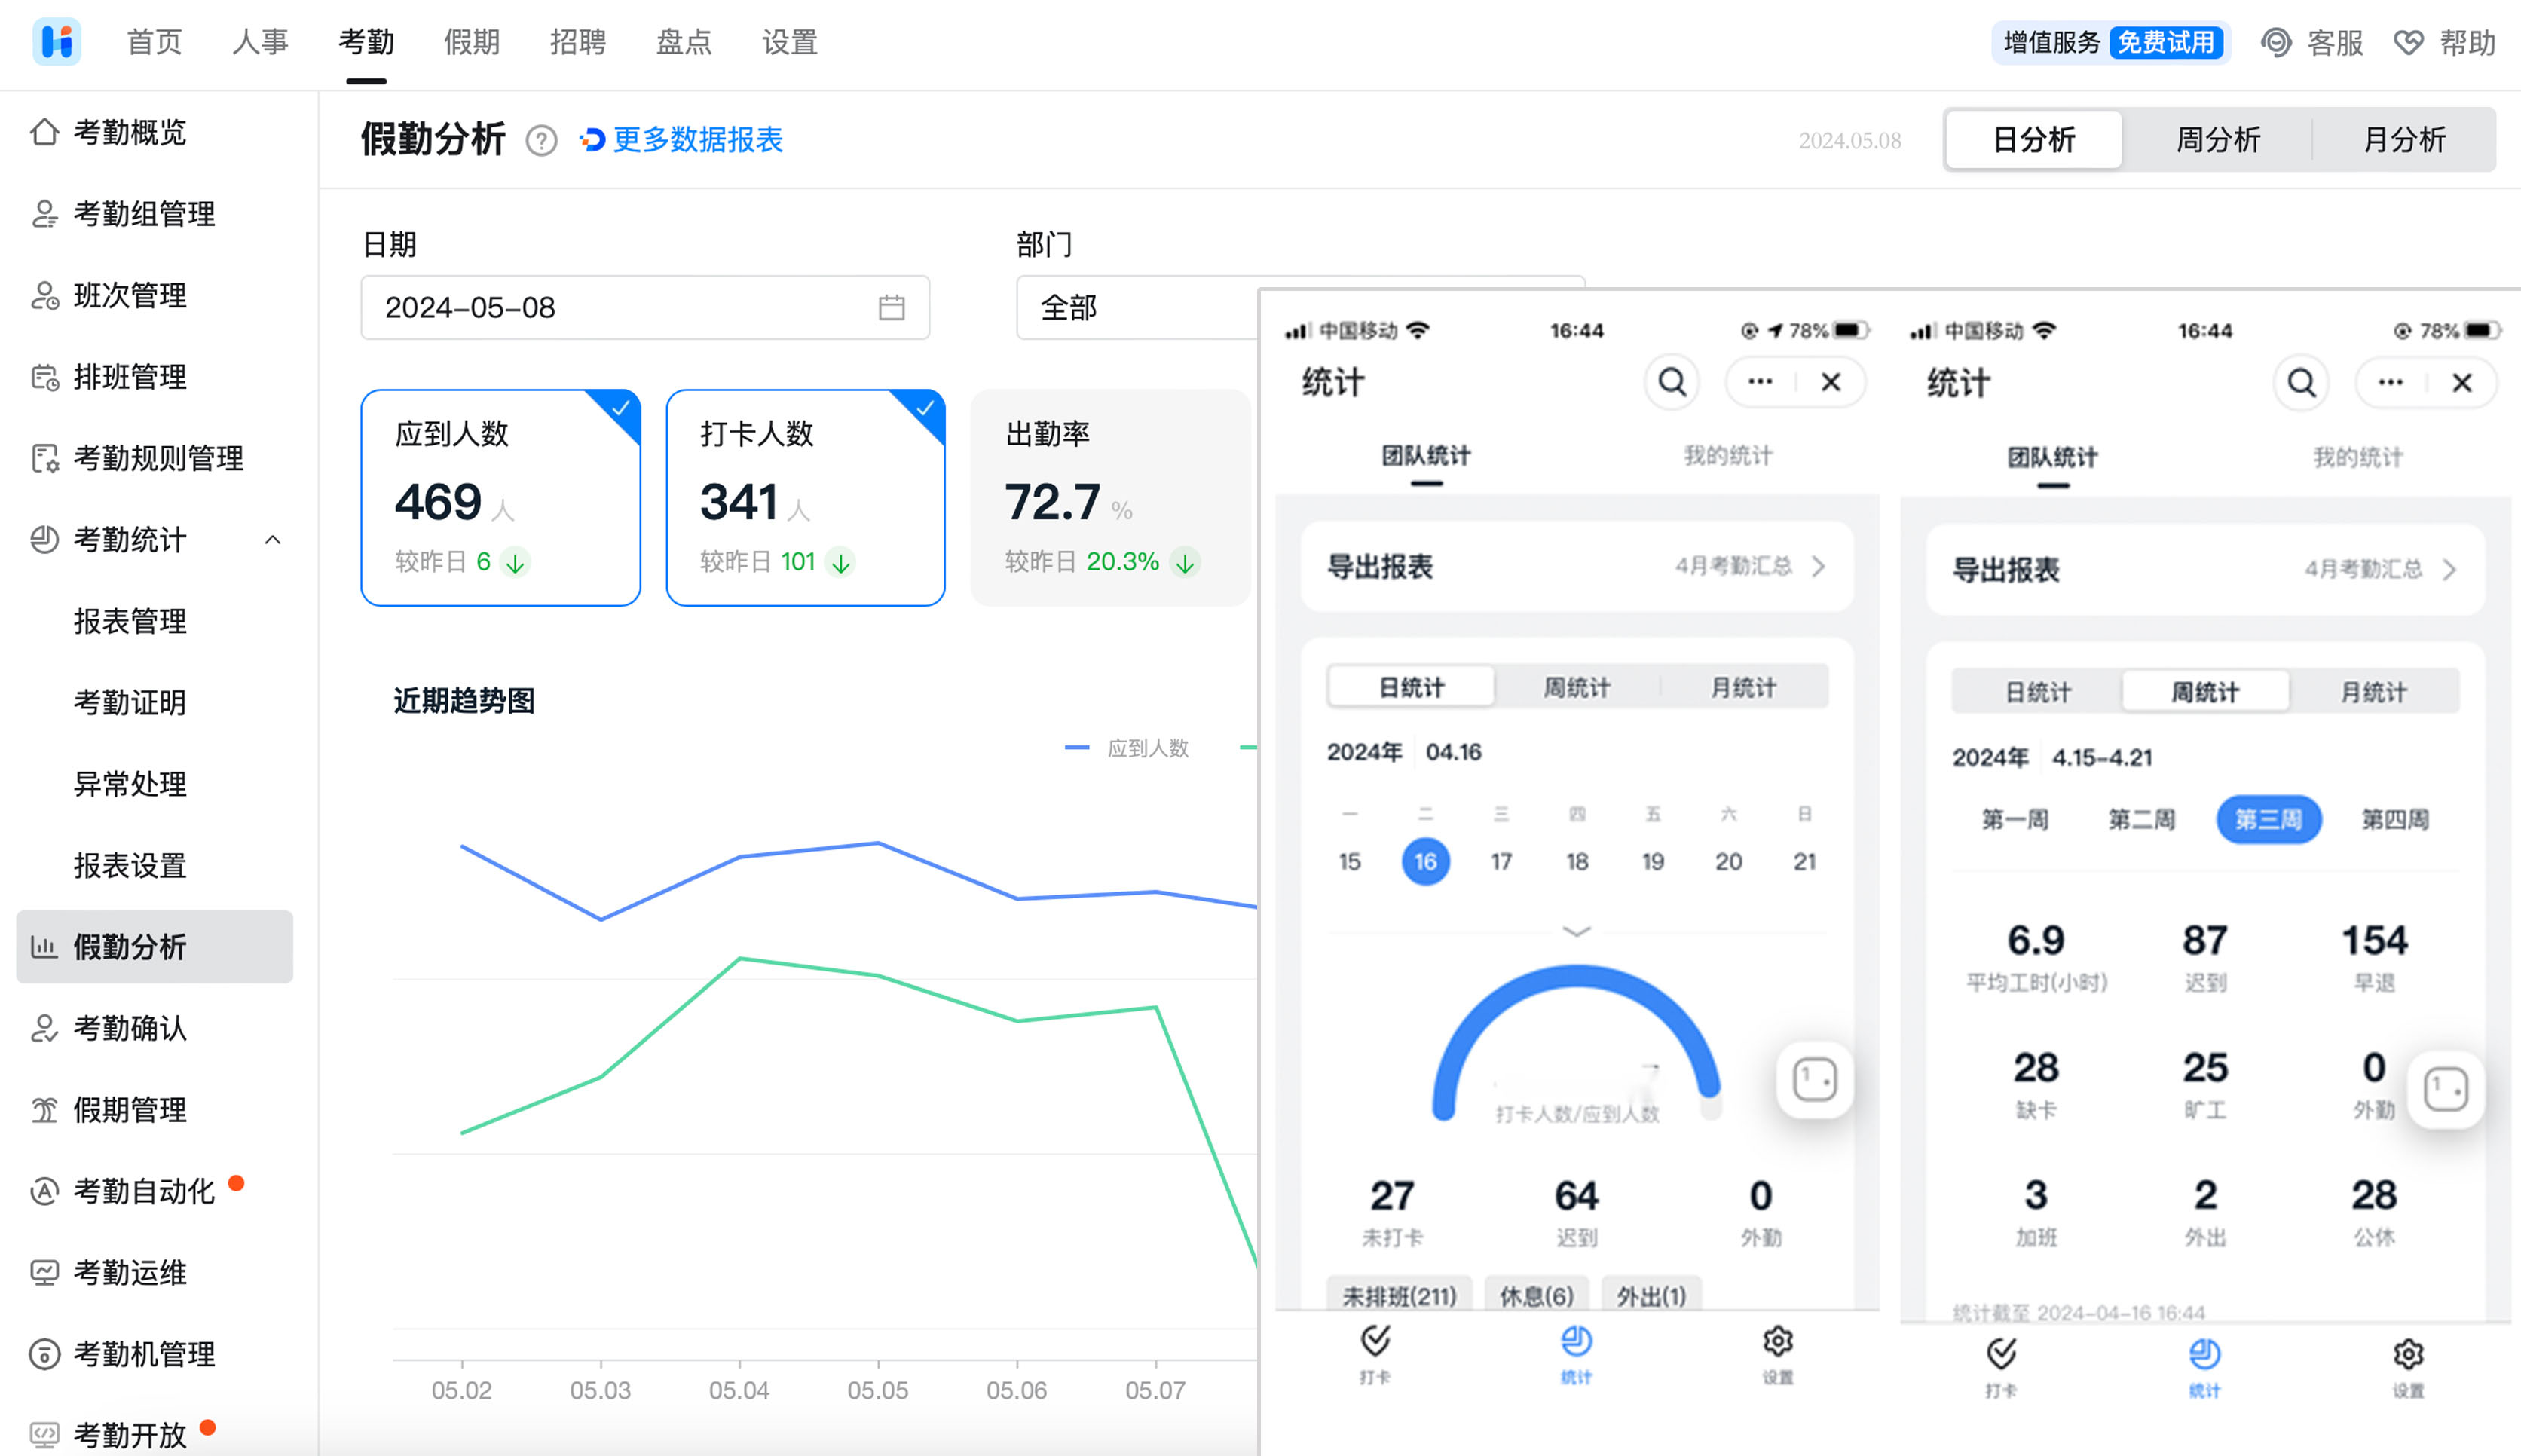Select 周统计 in left phone screen
This screenshot has height=1456, width=2521.
(1577, 688)
